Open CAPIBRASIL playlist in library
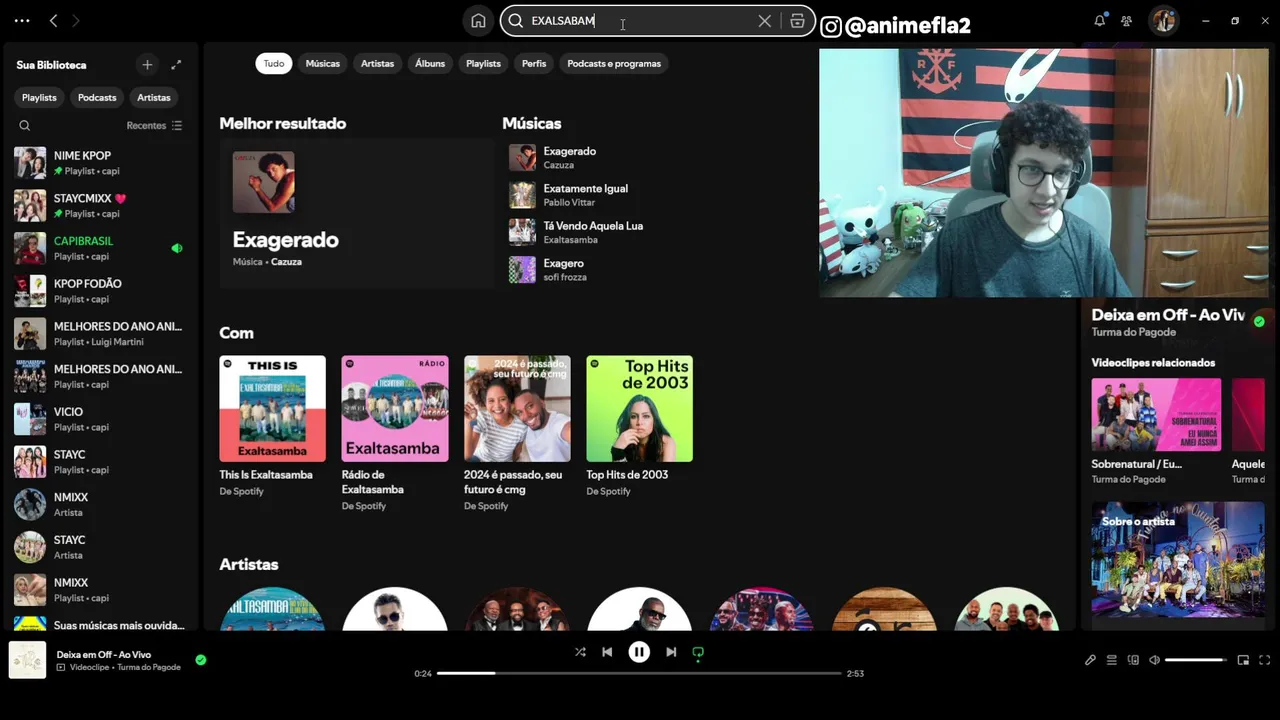Viewport: 1280px width, 720px height. click(100, 248)
